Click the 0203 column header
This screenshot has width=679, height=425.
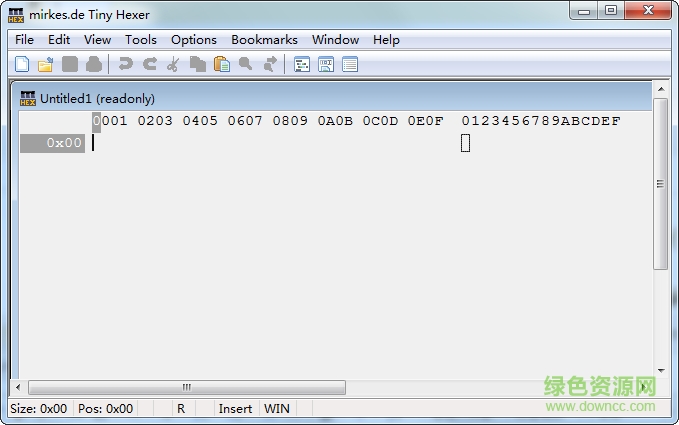pyautogui.click(x=155, y=121)
